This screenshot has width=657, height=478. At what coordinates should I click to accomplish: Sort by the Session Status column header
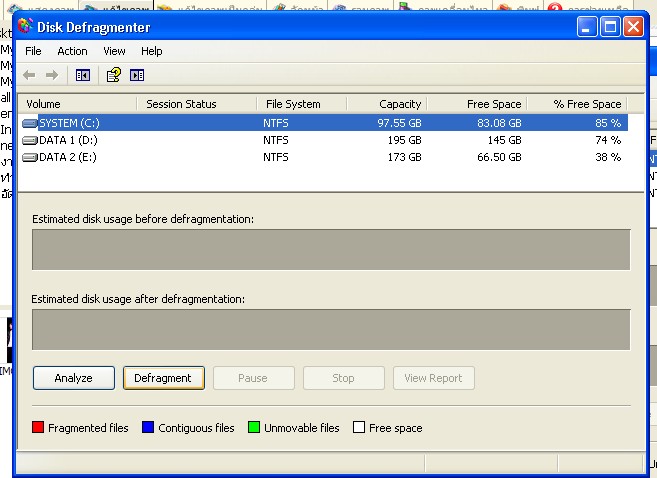[x=197, y=104]
